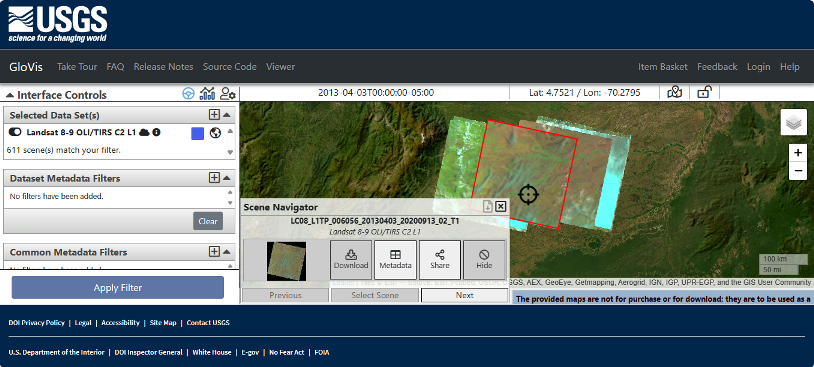
Task: Open the White House footer link
Action: (x=212, y=352)
